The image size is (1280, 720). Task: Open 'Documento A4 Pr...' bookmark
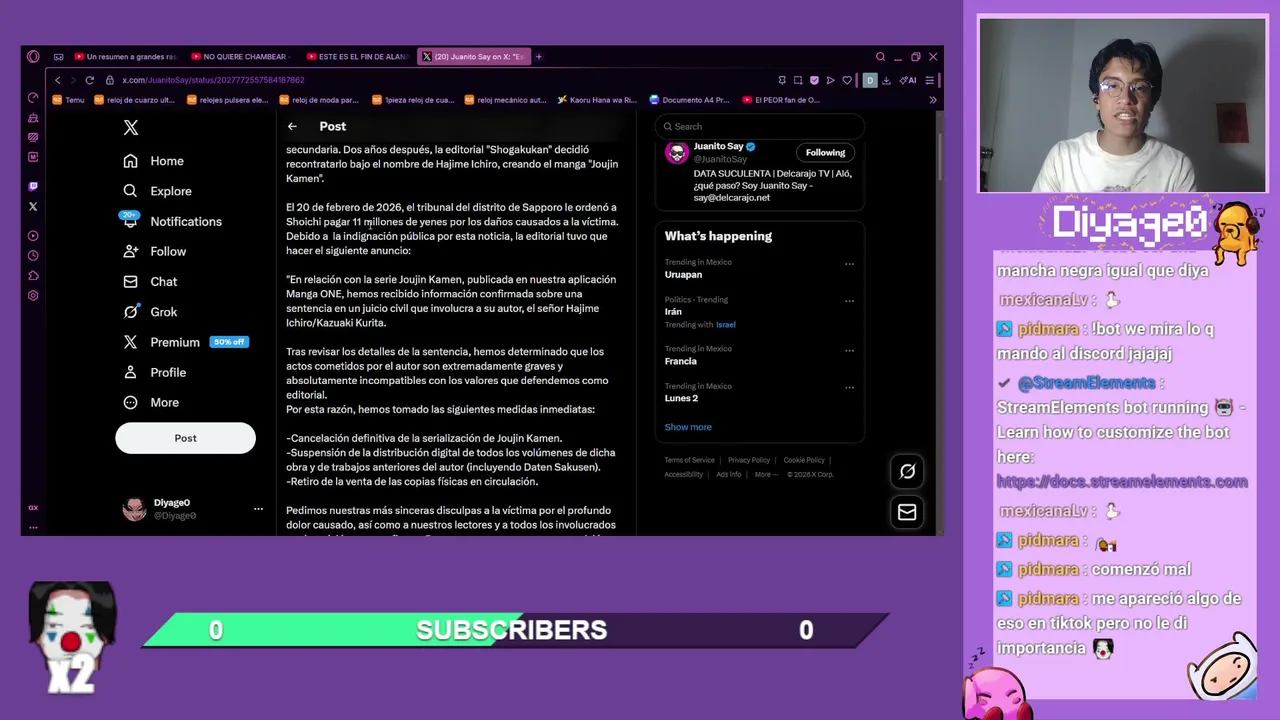click(690, 100)
